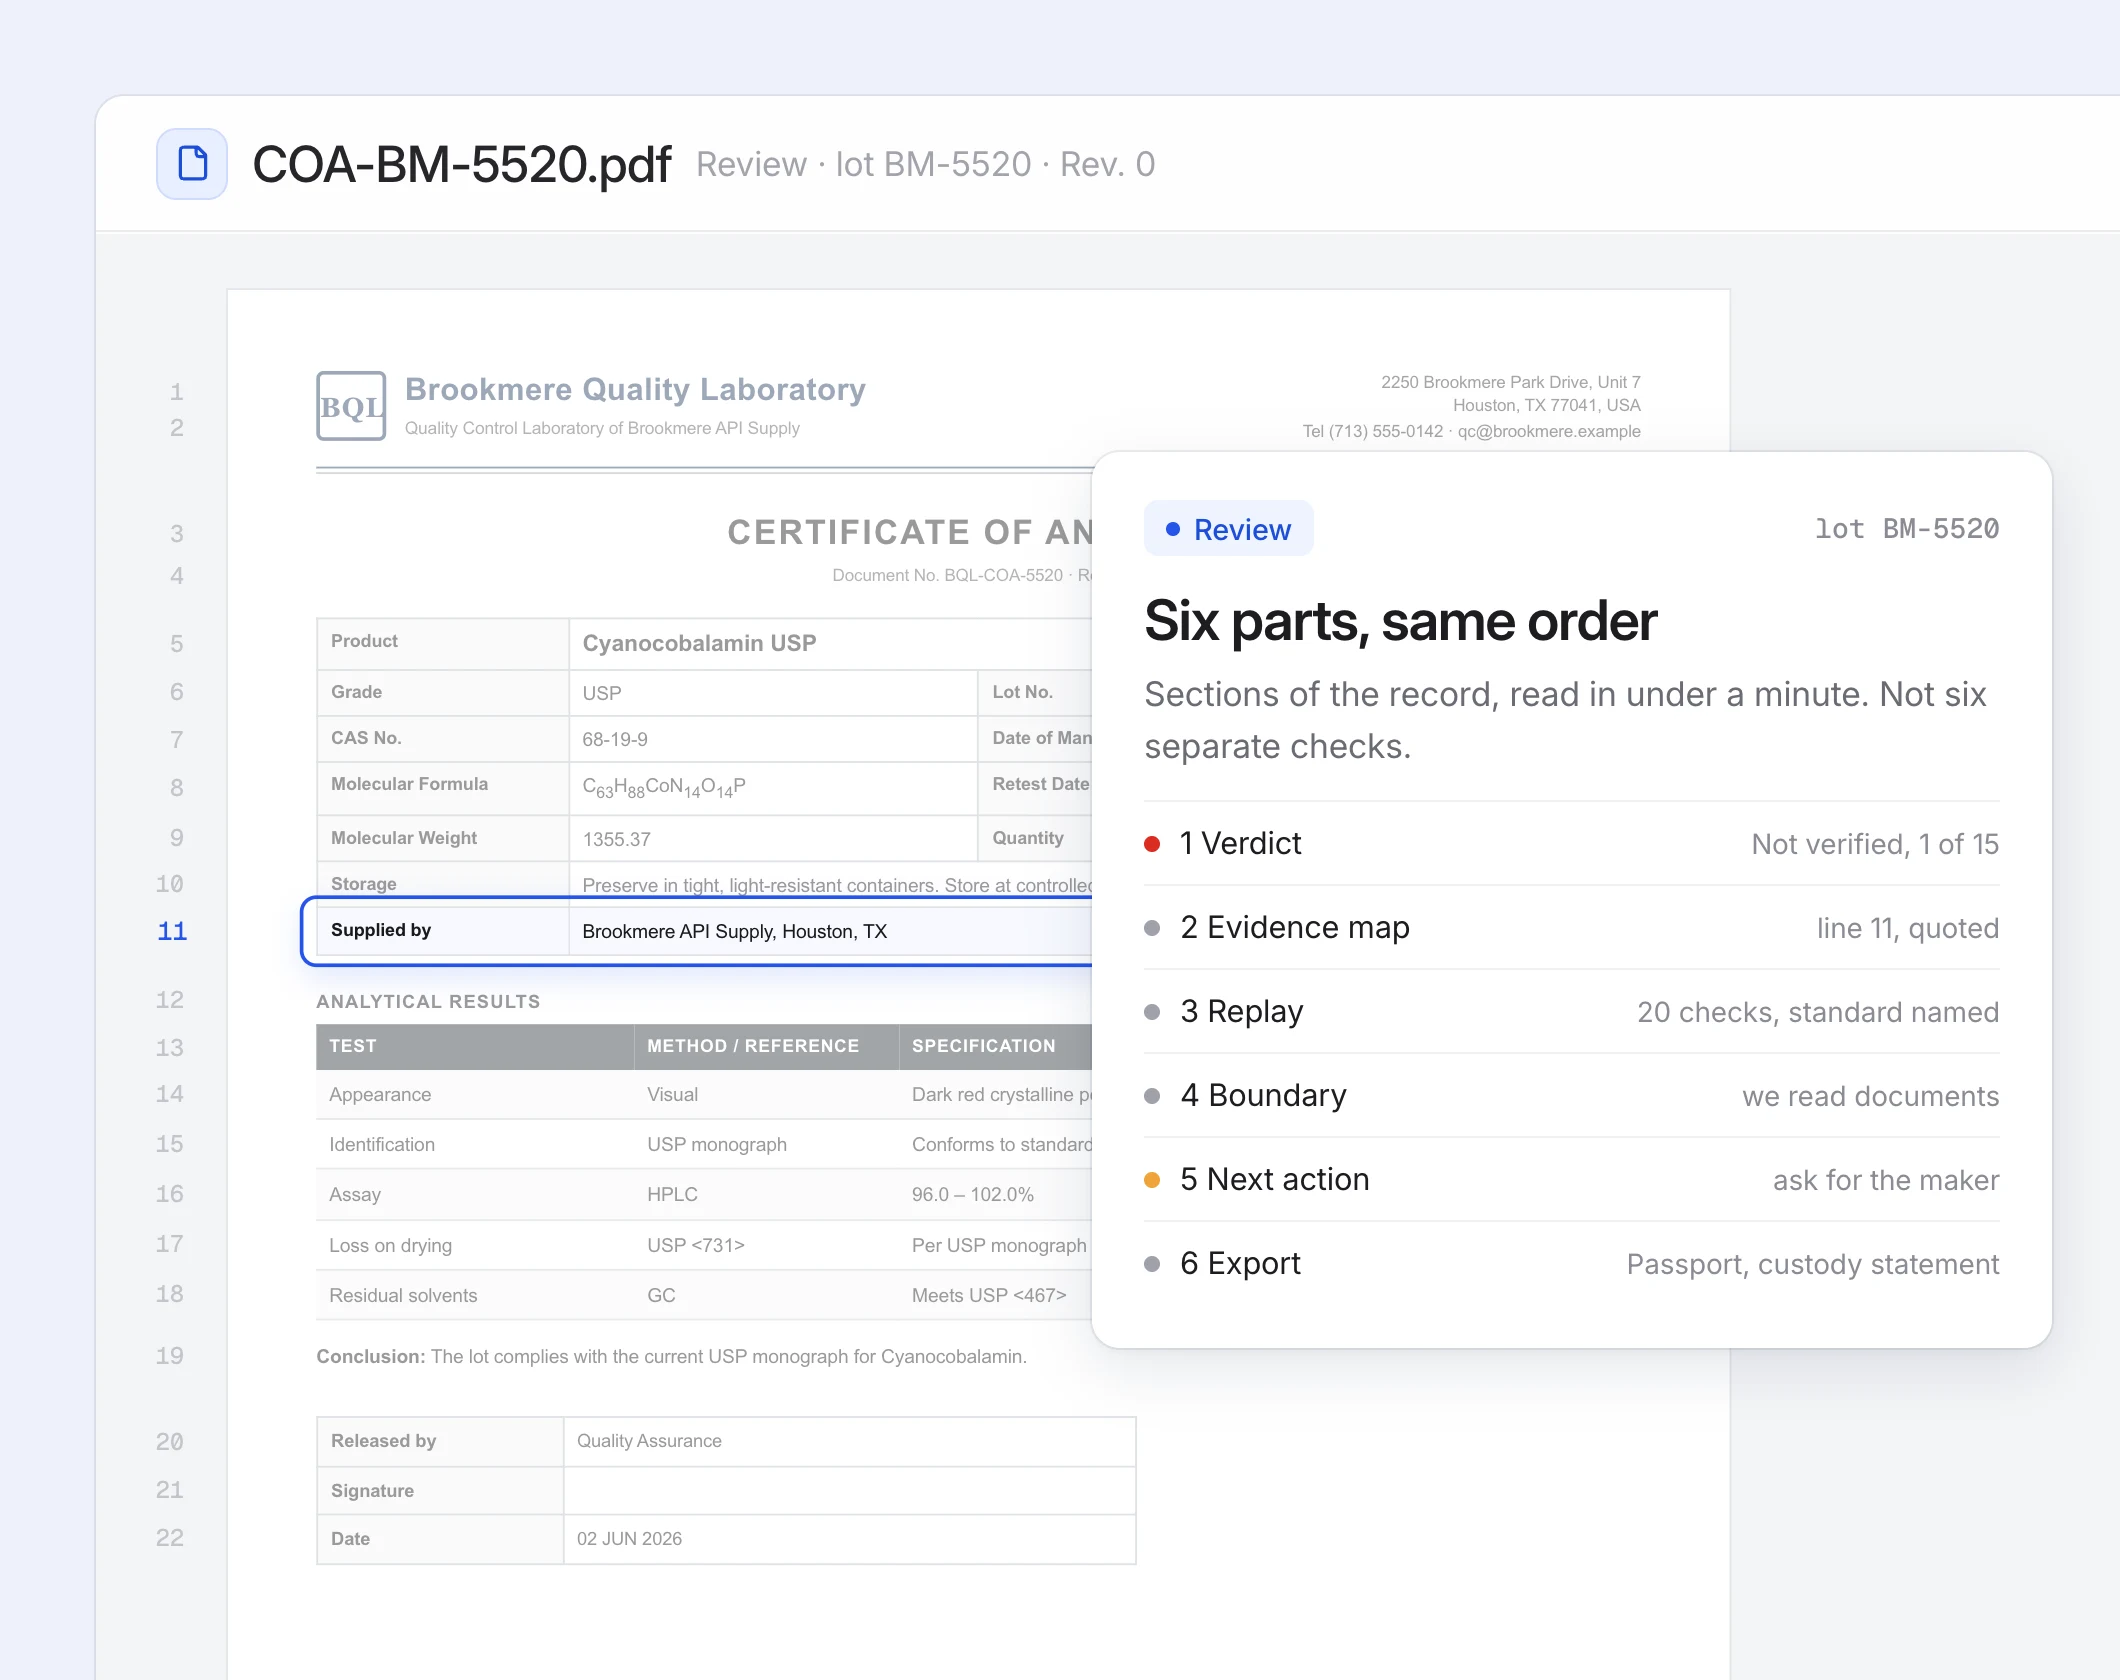Open the 6 Export section row
Screen dimensions: 2120x1680
(x=1571, y=1264)
